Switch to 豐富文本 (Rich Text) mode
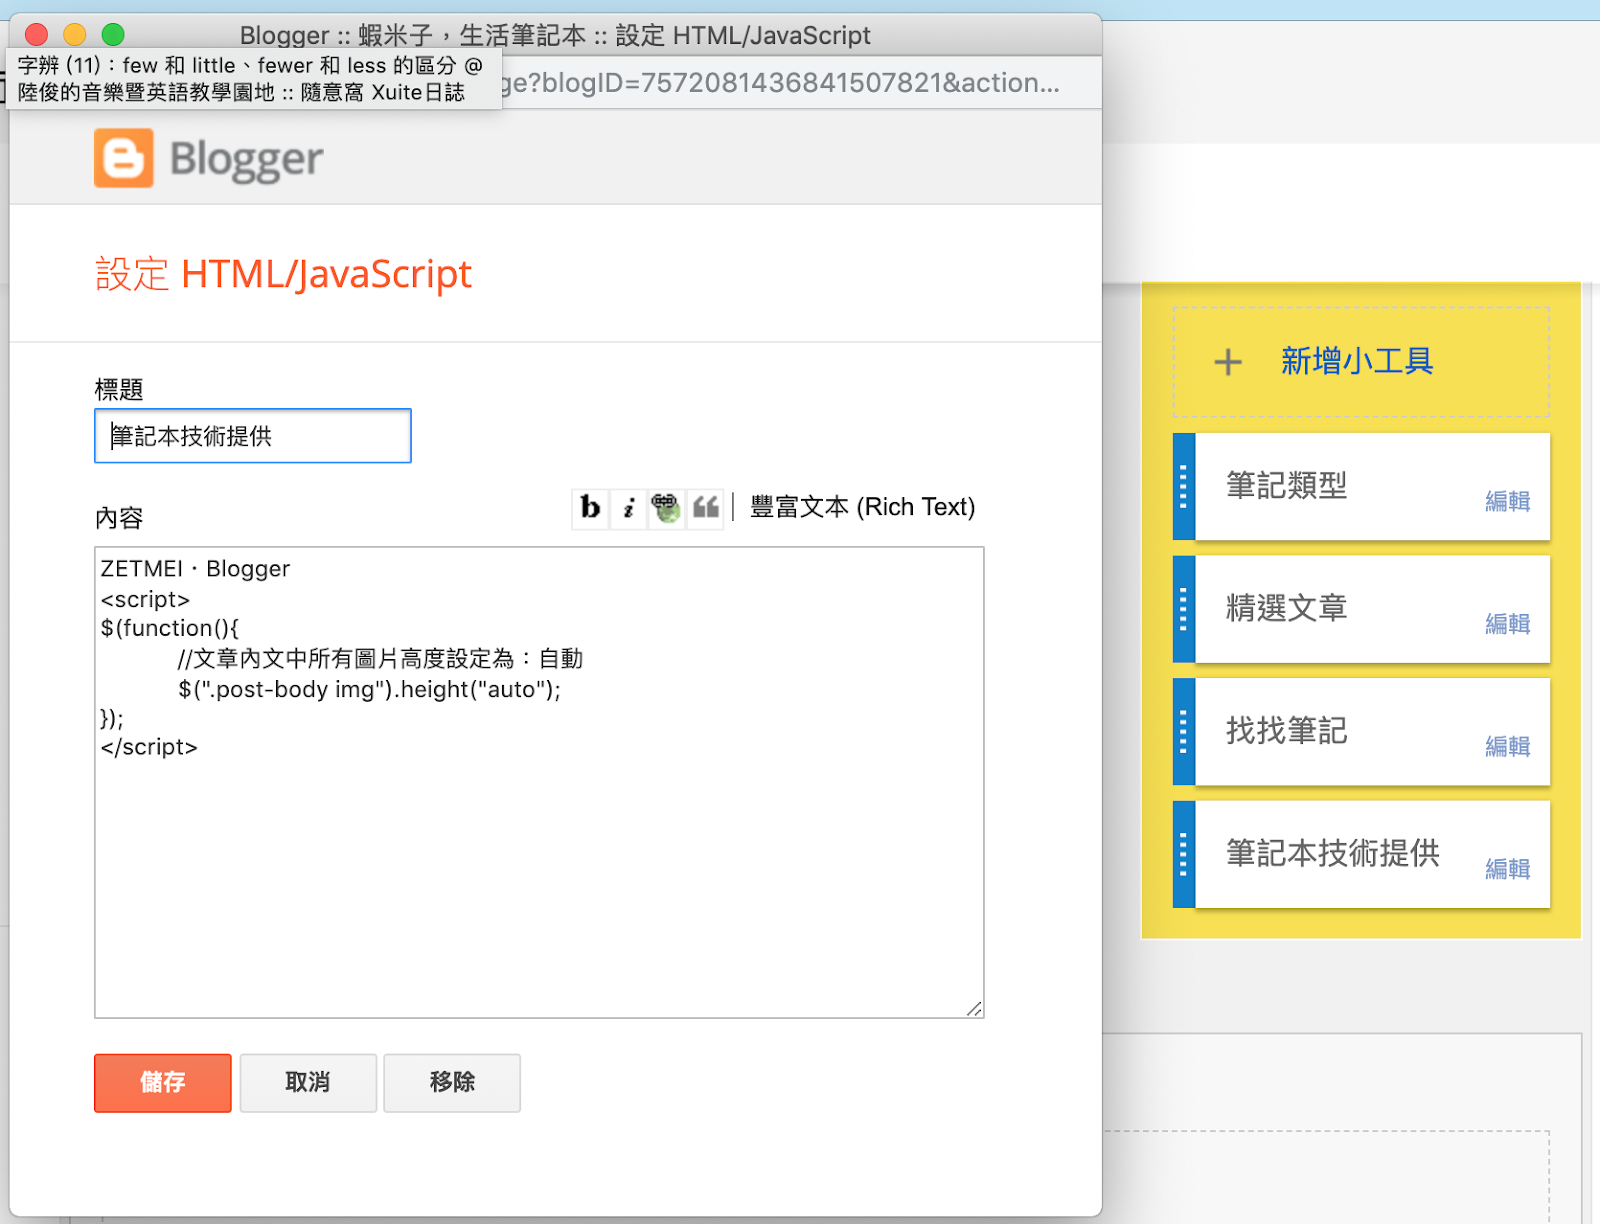This screenshot has height=1224, width=1600. tap(862, 507)
